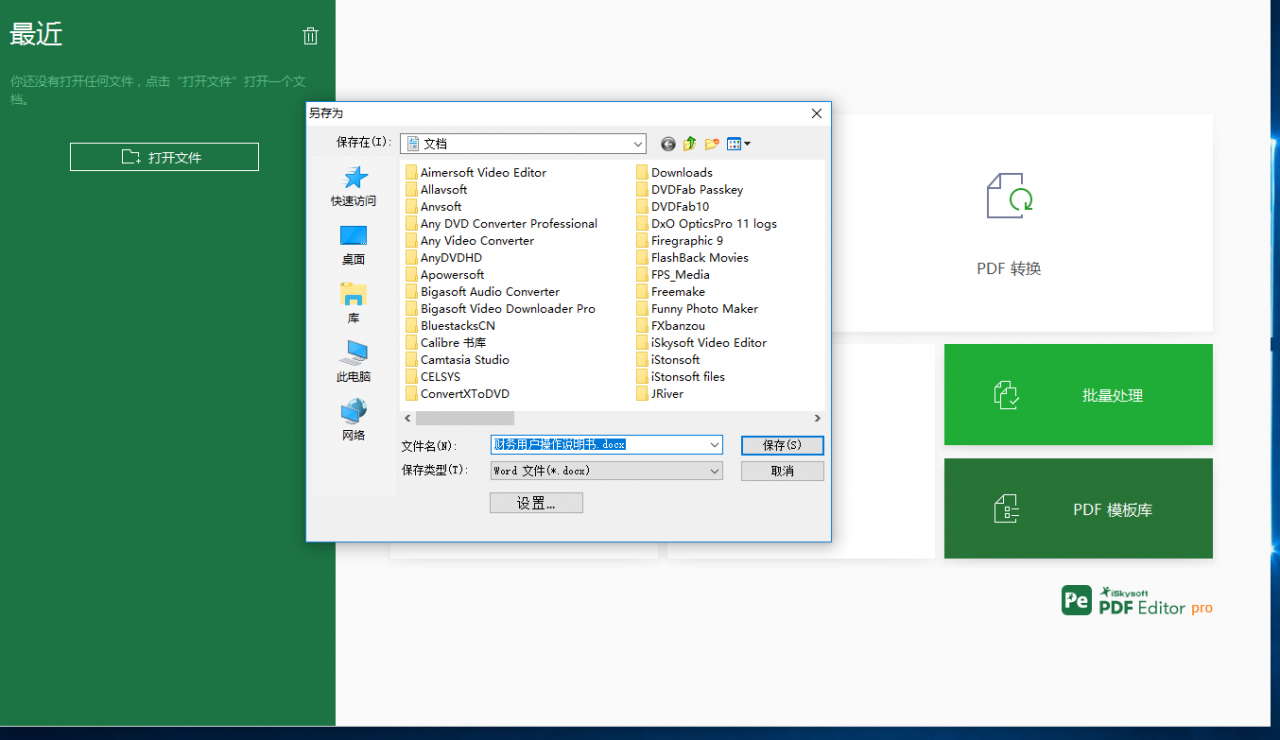Click the green back navigation arrow
The width and height of the screenshot is (1280, 740).
667,143
